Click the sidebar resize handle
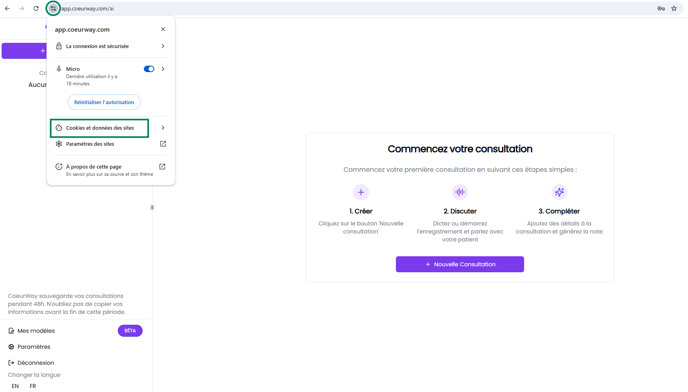 pos(152,207)
